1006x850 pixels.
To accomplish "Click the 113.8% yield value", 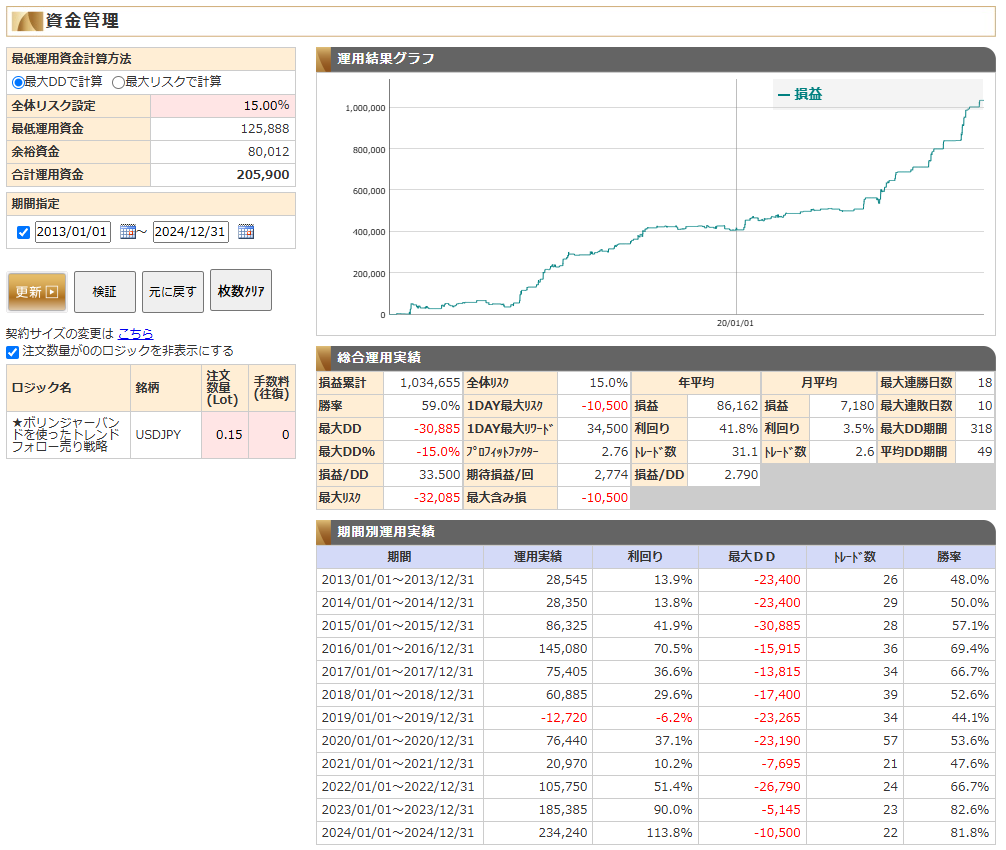I will coord(669,833).
